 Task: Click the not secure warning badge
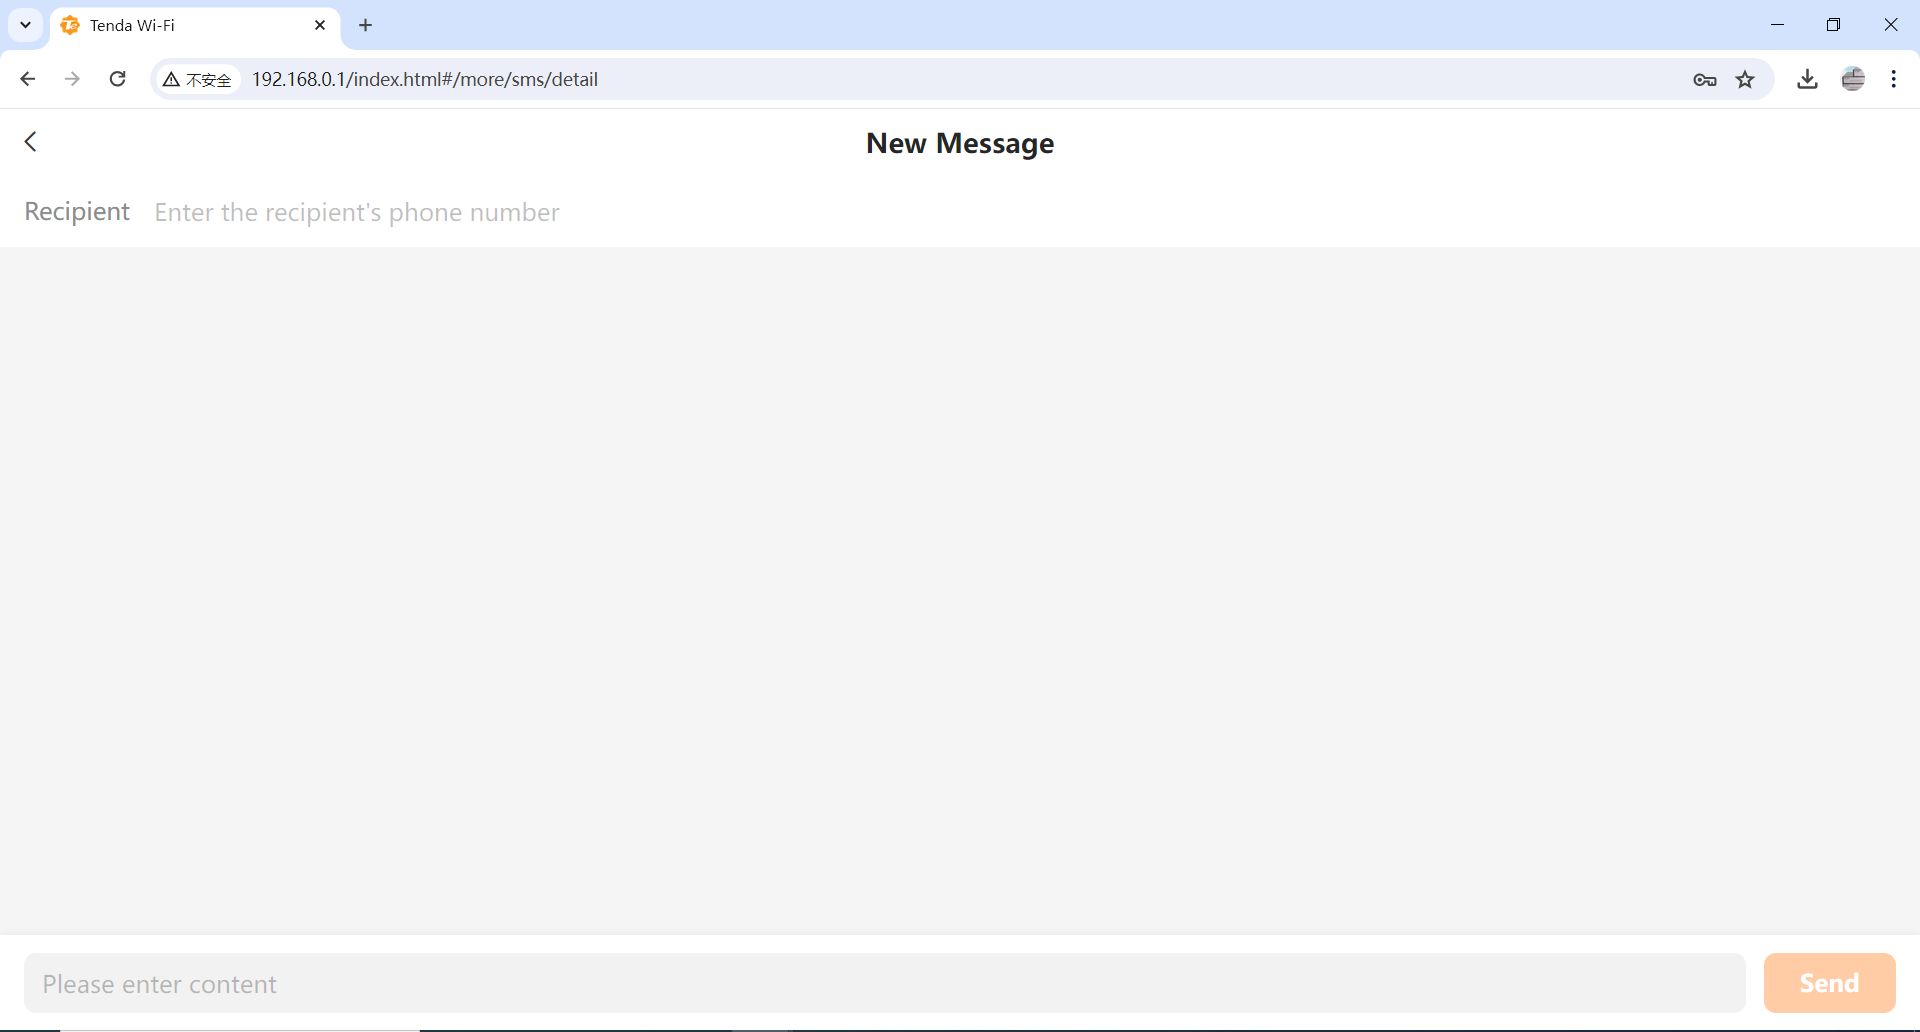pos(198,80)
